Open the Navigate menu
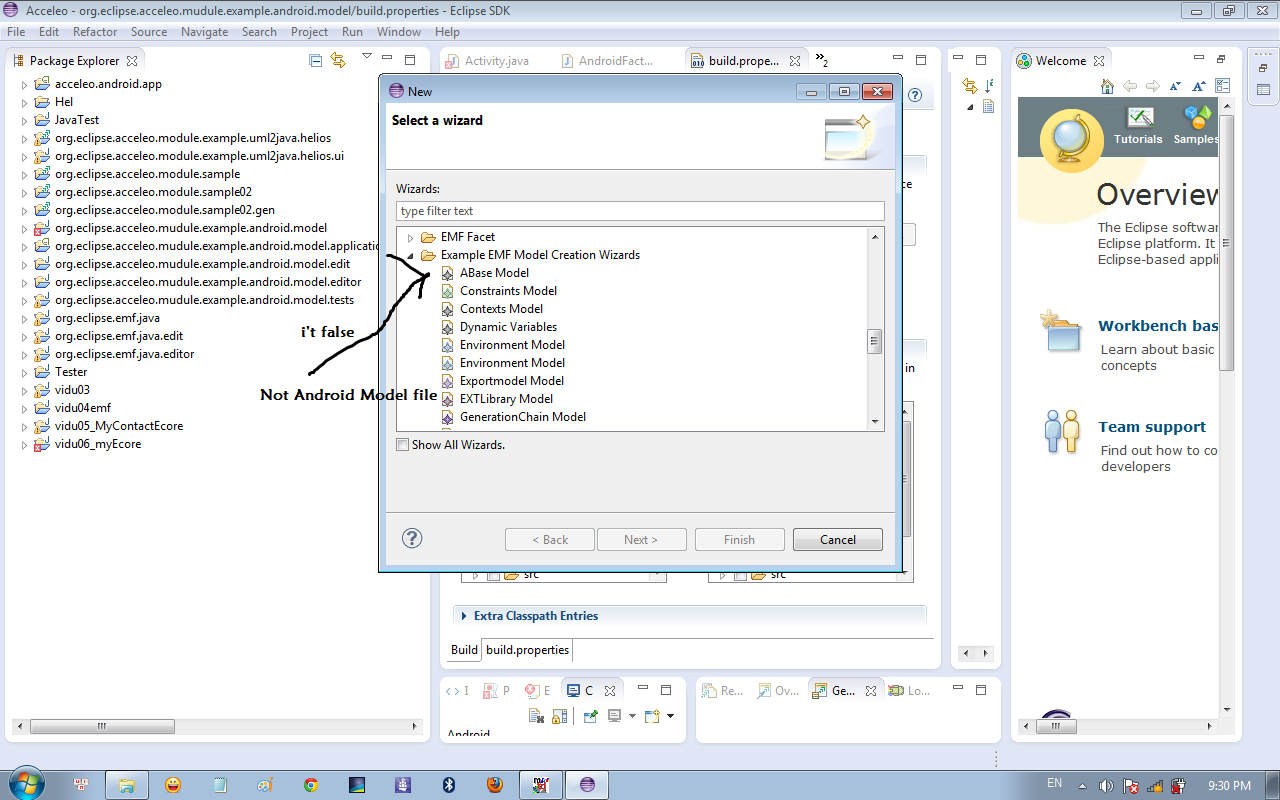The image size is (1280, 800). pyautogui.click(x=204, y=32)
